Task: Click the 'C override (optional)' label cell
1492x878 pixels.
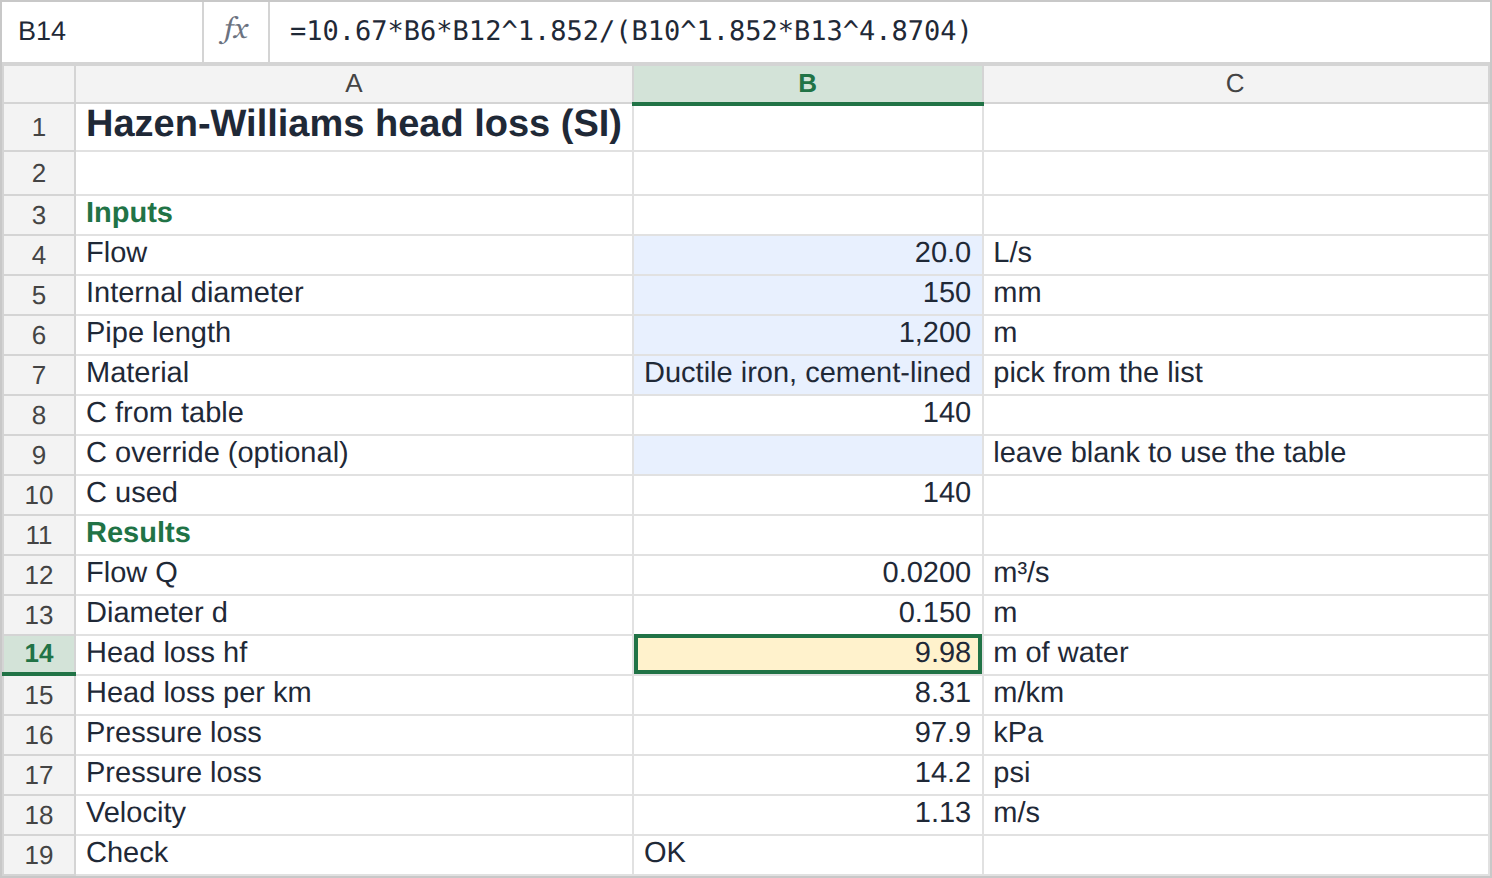Action: 354,454
